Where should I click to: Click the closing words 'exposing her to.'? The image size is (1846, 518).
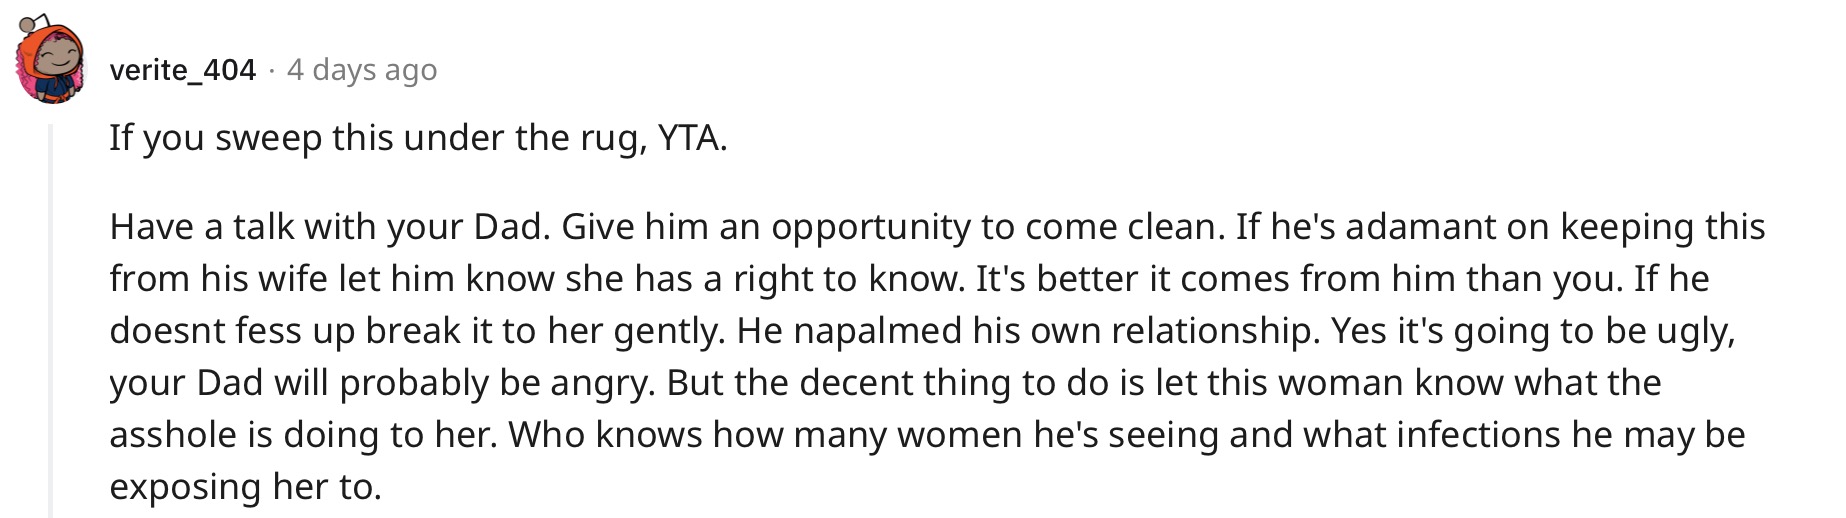coord(246,487)
